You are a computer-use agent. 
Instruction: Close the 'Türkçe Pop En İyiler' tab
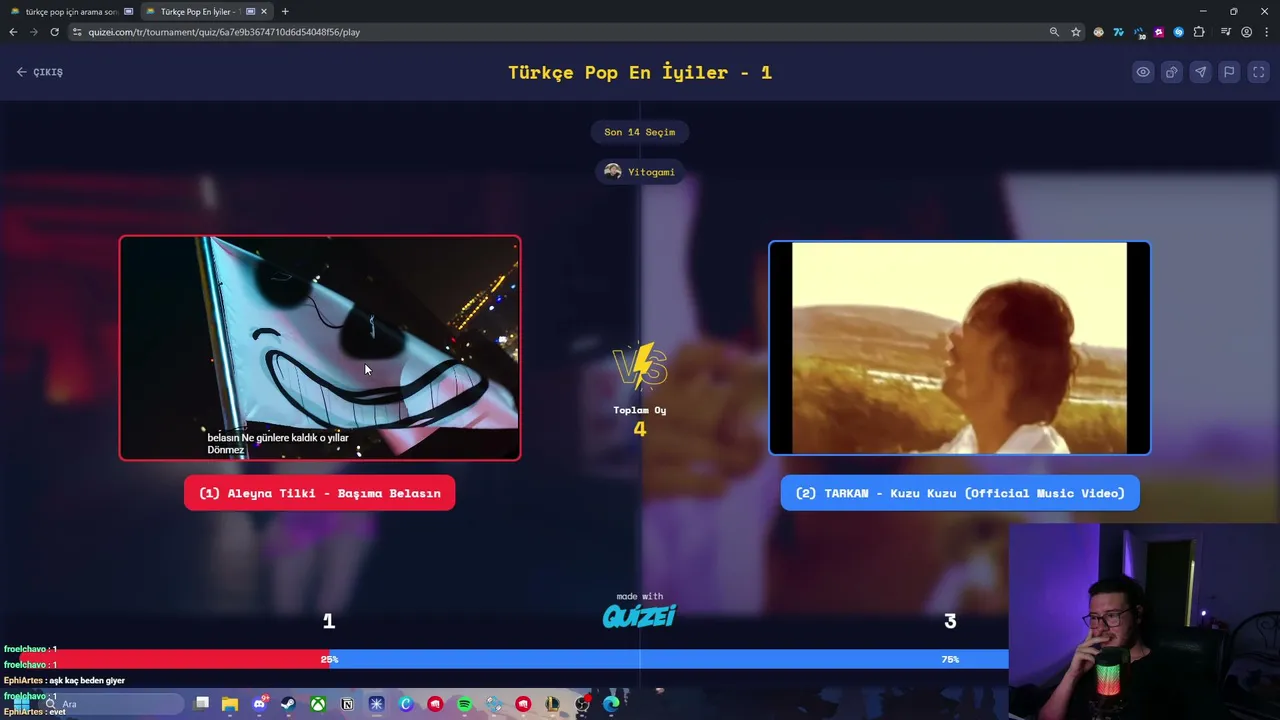coord(265,12)
